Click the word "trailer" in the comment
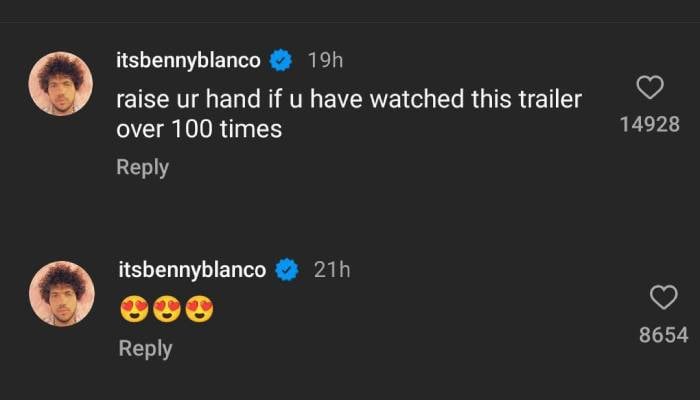 pos(549,101)
